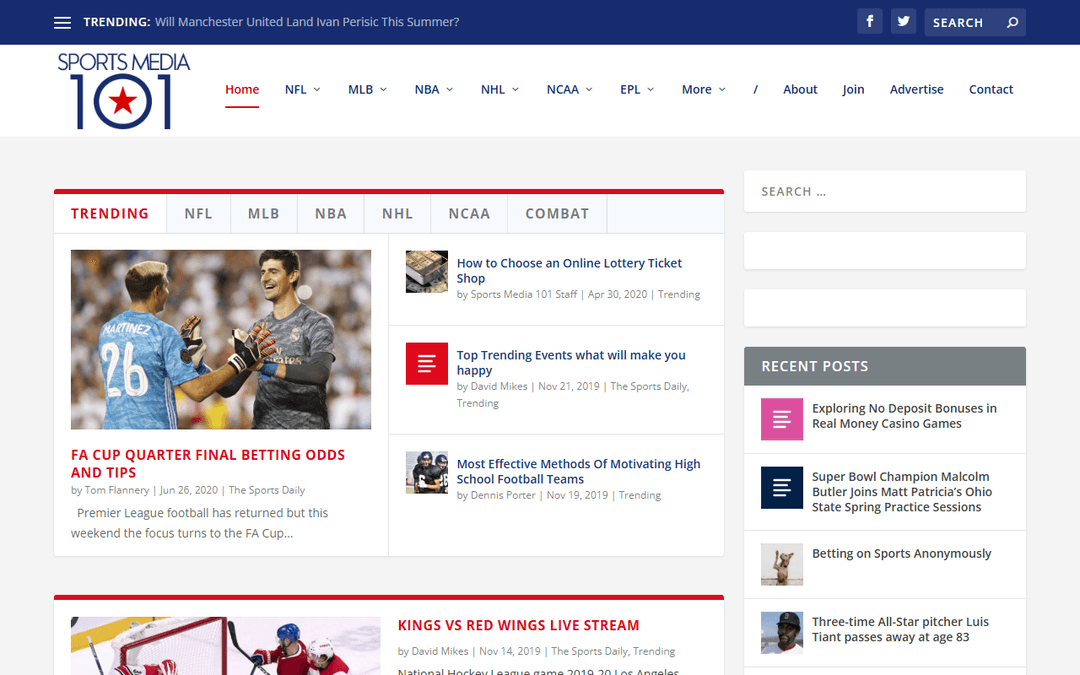Open Exploring No Deposit Bonuses recent post

pyautogui.click(x=904, y=416)
